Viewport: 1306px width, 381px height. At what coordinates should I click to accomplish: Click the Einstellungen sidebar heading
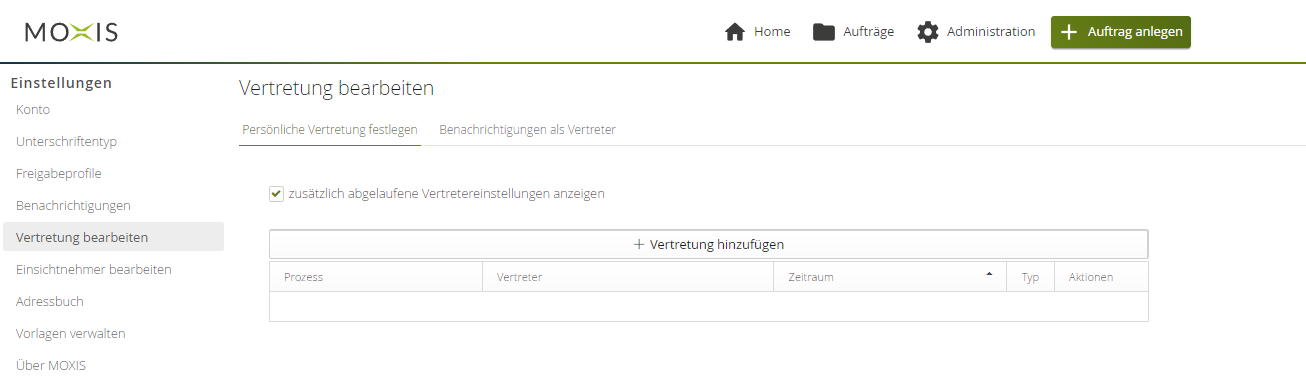pos(61,83)
